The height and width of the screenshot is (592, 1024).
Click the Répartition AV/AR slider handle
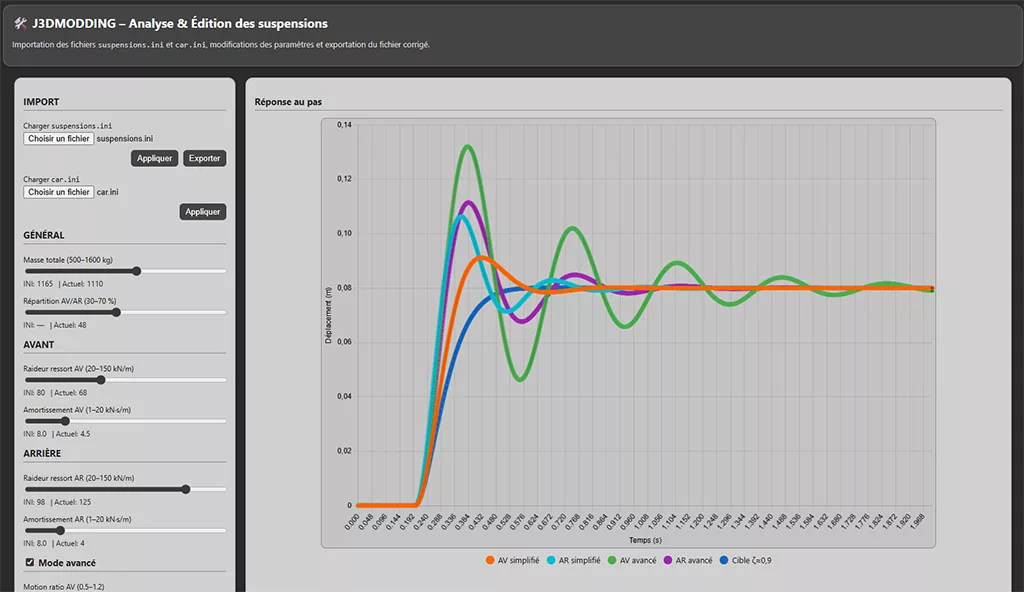(117, 312)
